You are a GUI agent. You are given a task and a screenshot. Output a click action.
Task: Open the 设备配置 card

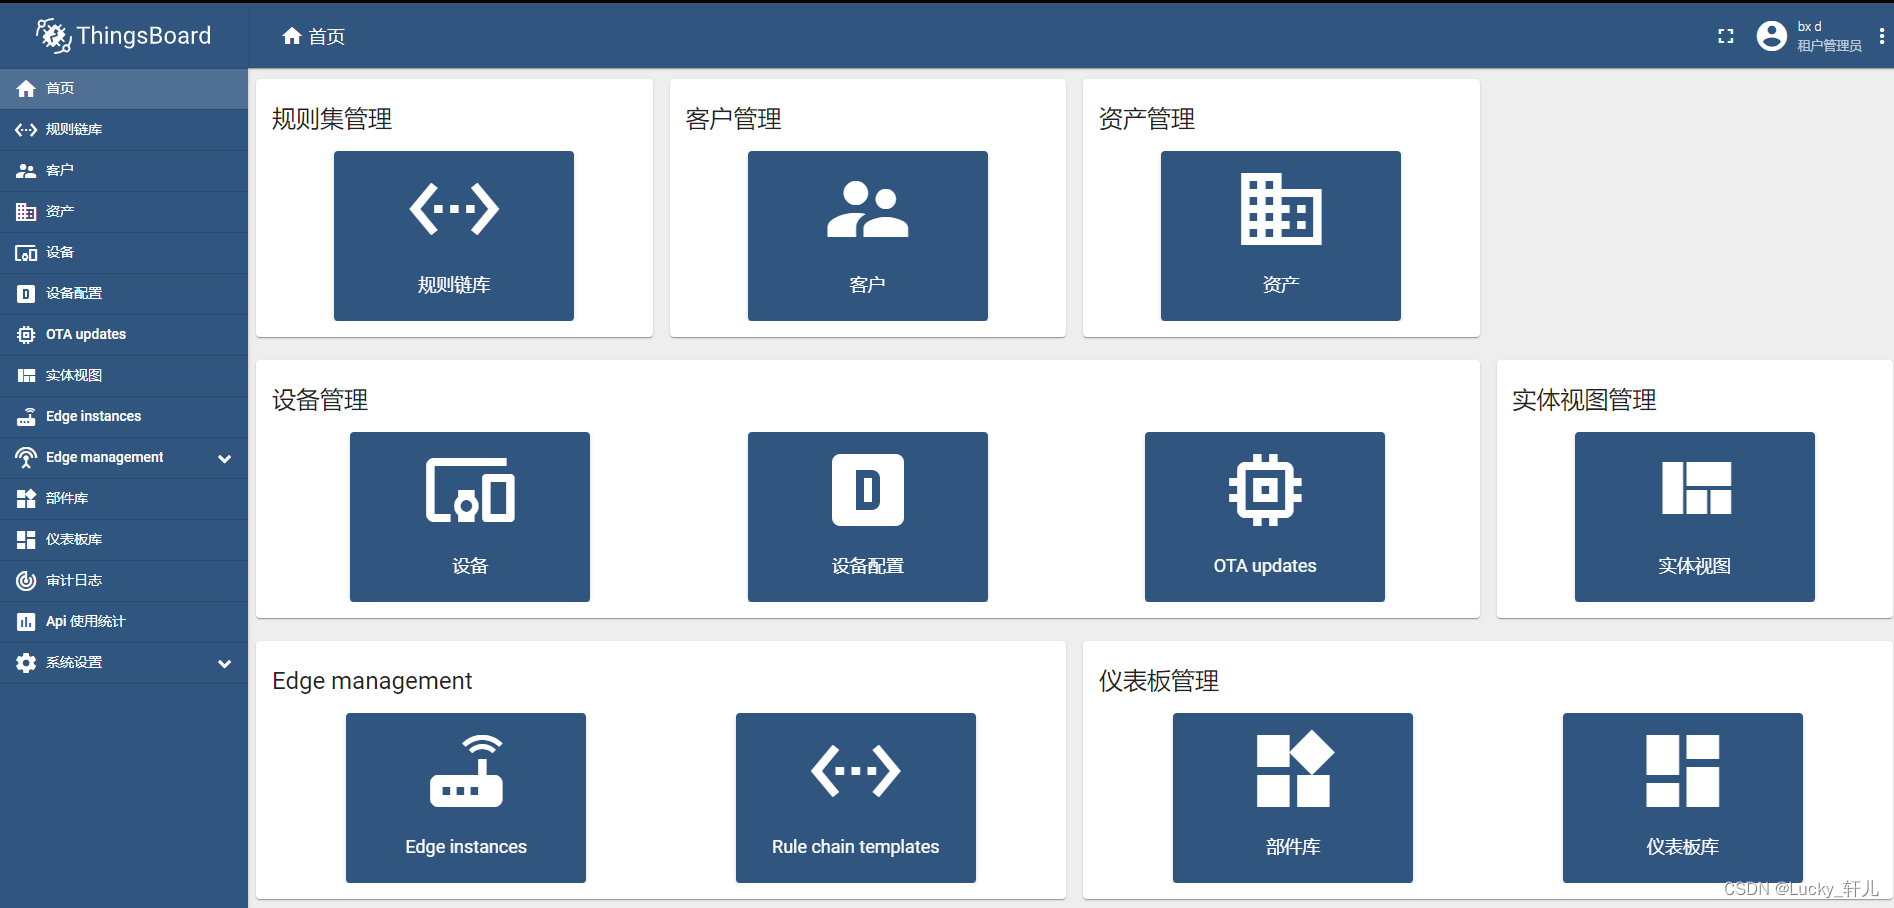[x=868, y=517]
